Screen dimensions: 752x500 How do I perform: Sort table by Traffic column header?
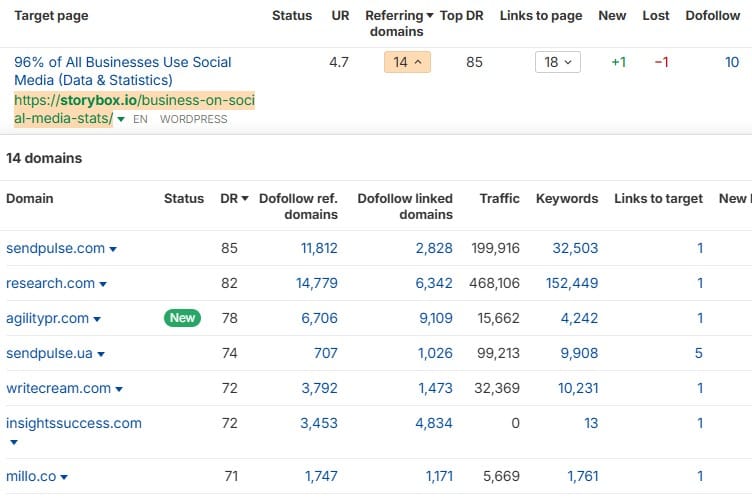[x=499, y=198]
